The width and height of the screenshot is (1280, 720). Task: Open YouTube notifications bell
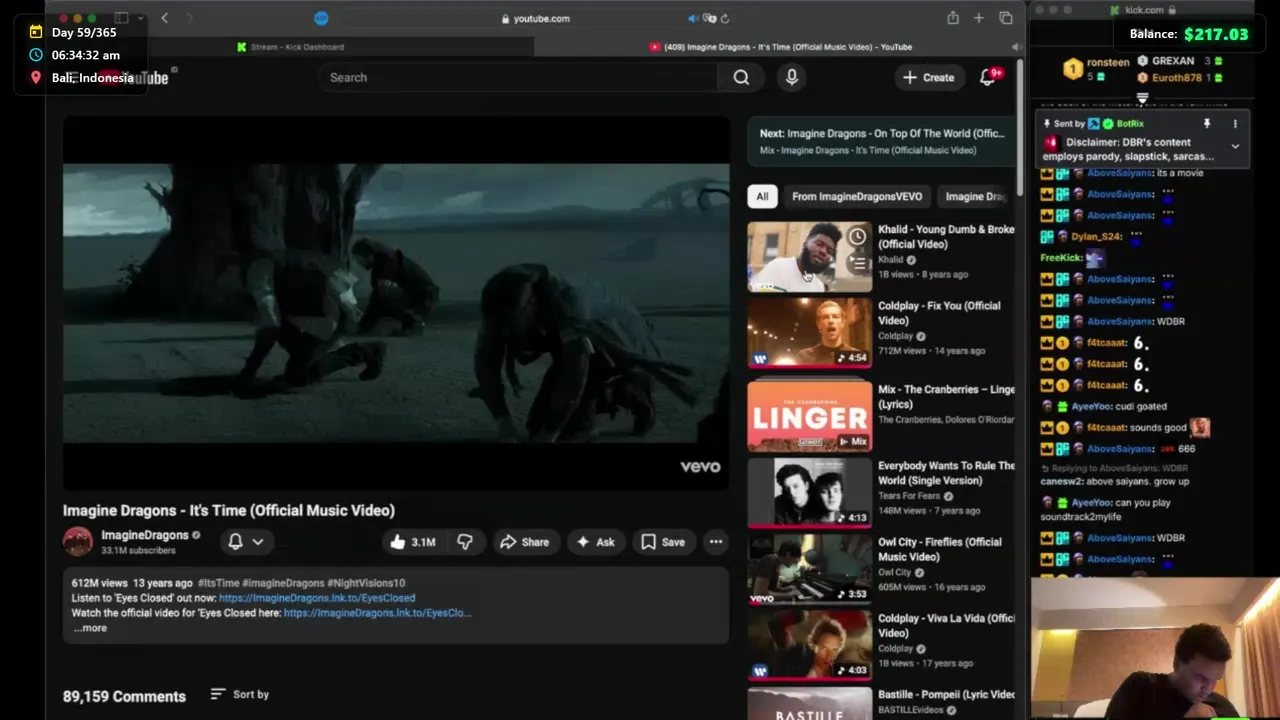[x=988, y=77]
